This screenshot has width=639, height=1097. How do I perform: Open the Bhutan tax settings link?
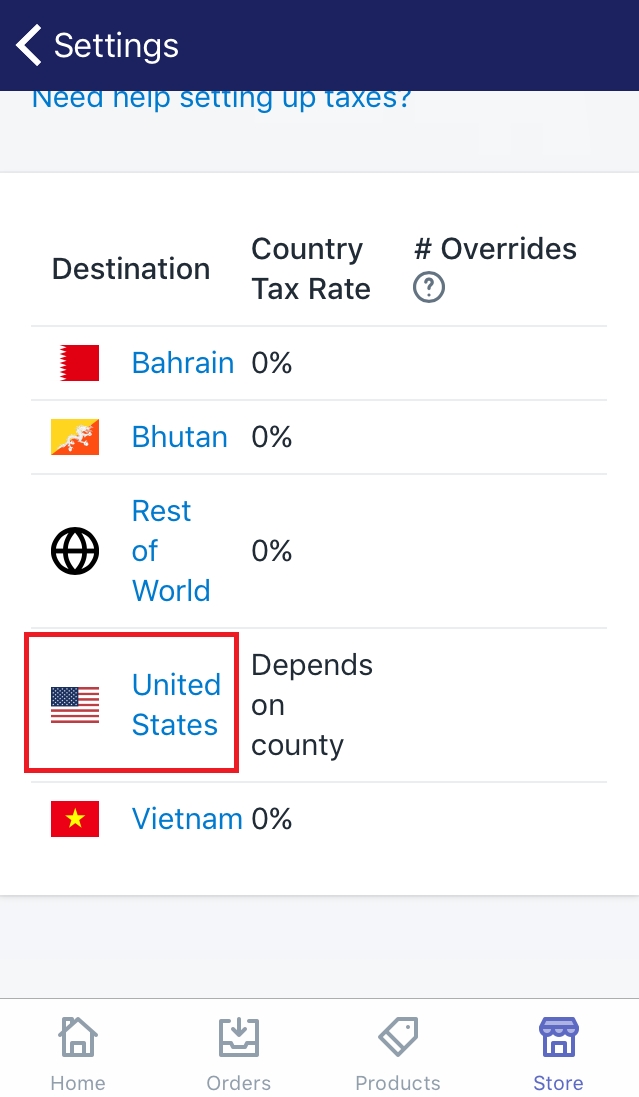pos(180,437)
